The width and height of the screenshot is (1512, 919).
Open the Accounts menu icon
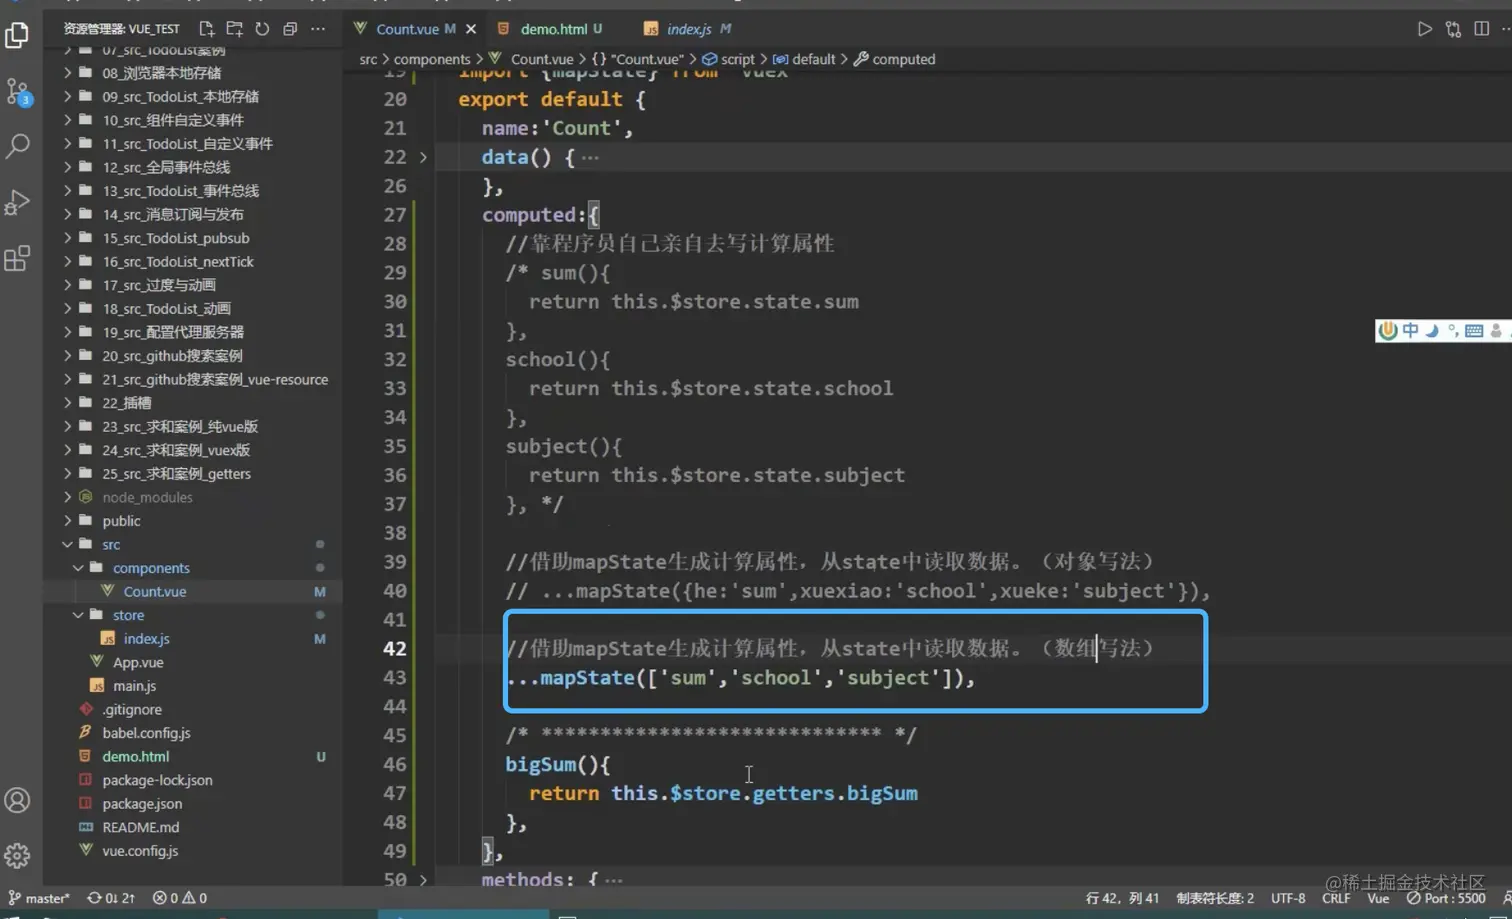[x=17, y=800]
